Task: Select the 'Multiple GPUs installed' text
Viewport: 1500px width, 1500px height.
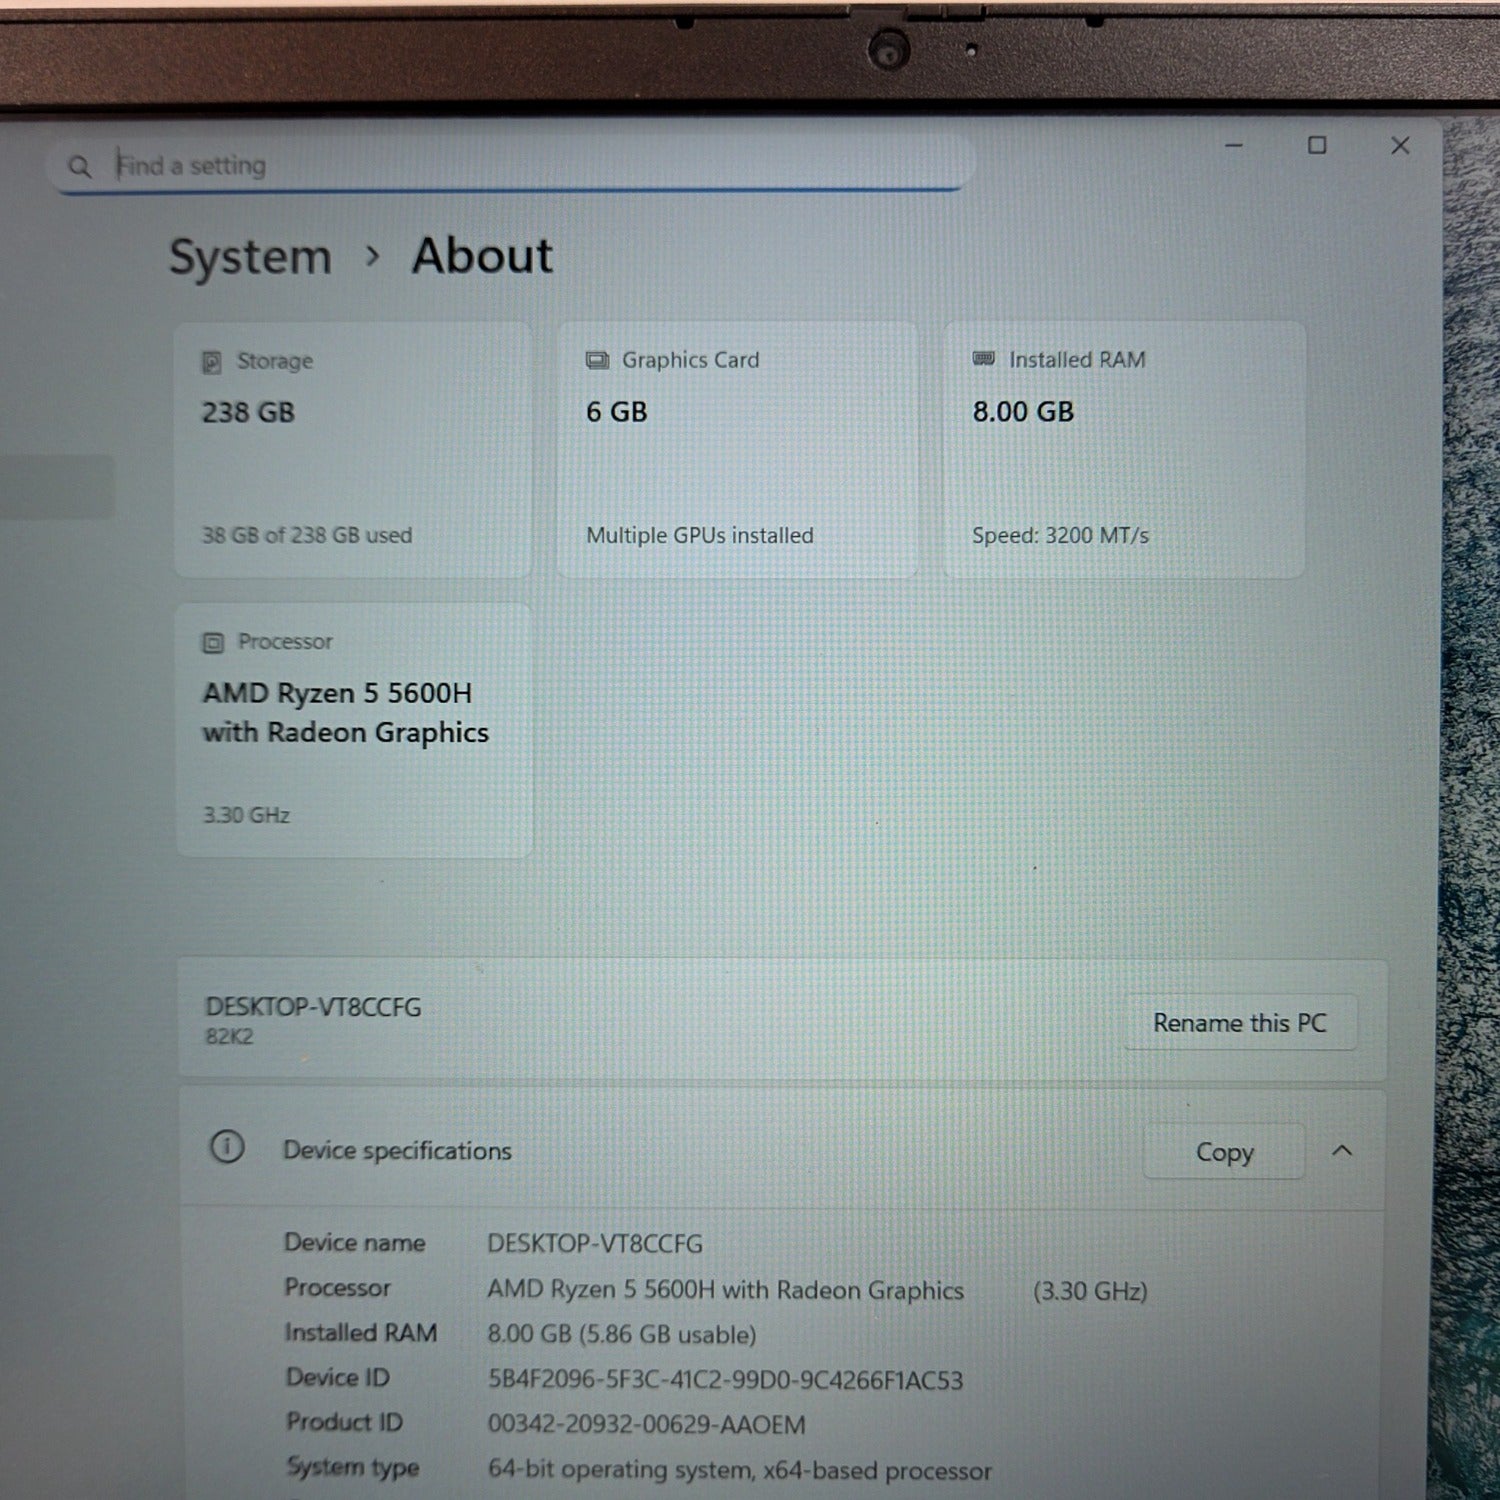Action: (700, 535)
